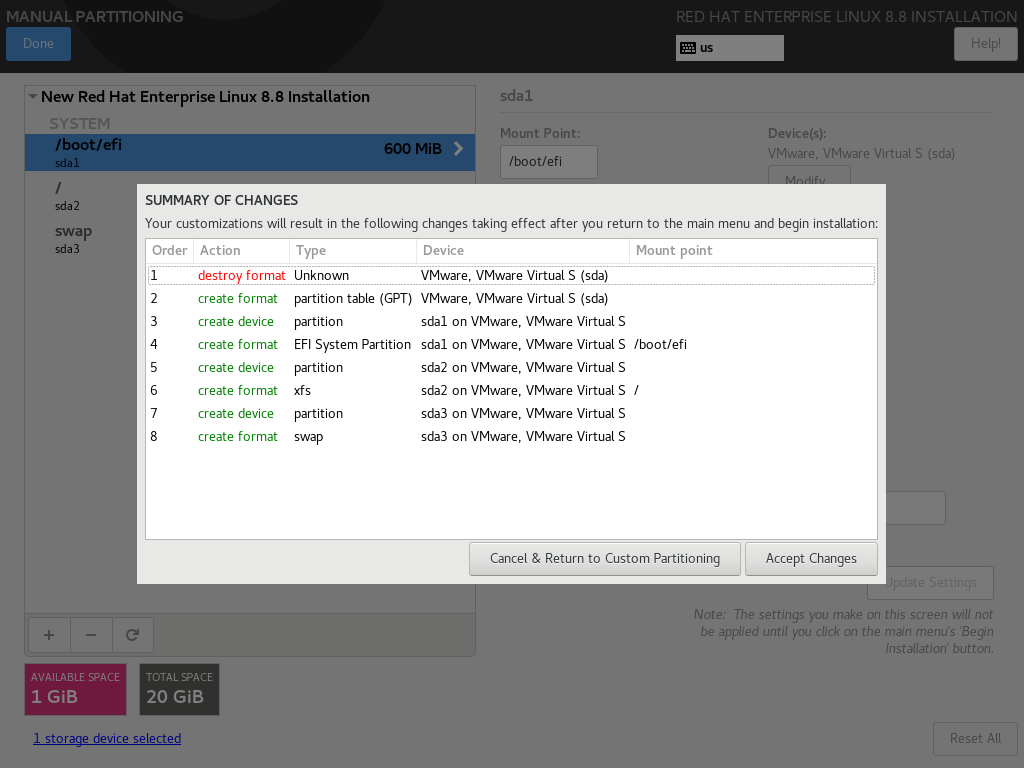
Task: Select row 4 EFI System Partition
Action: click(x=511, y=344)
